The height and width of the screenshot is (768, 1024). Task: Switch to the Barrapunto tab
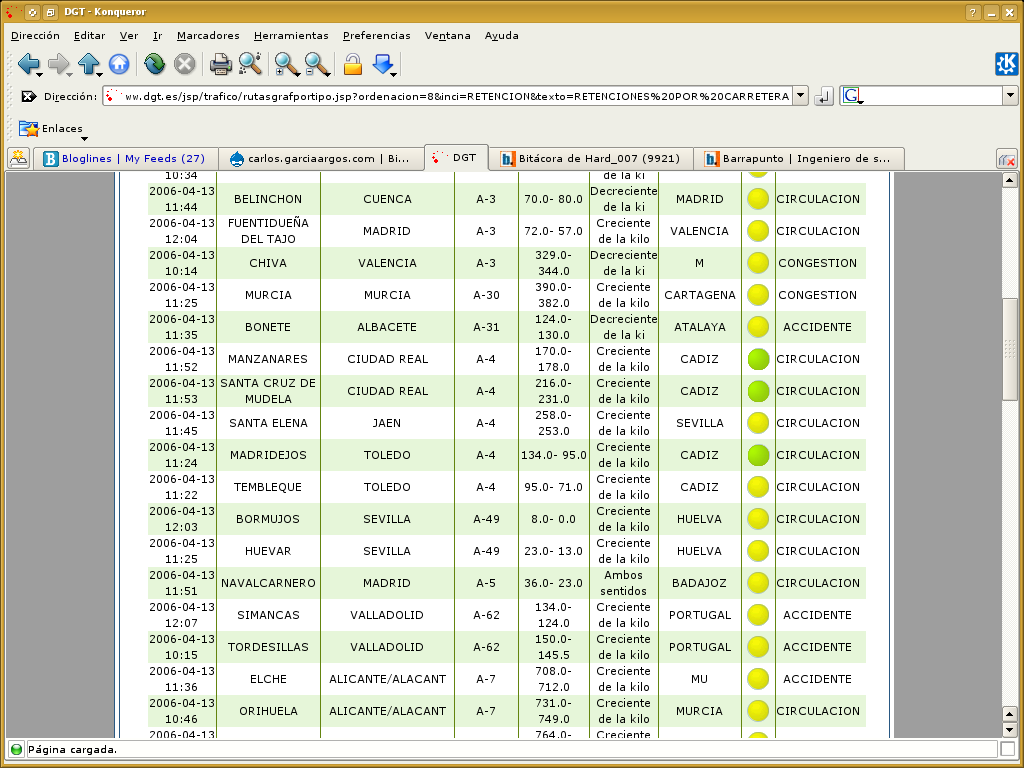798,159
